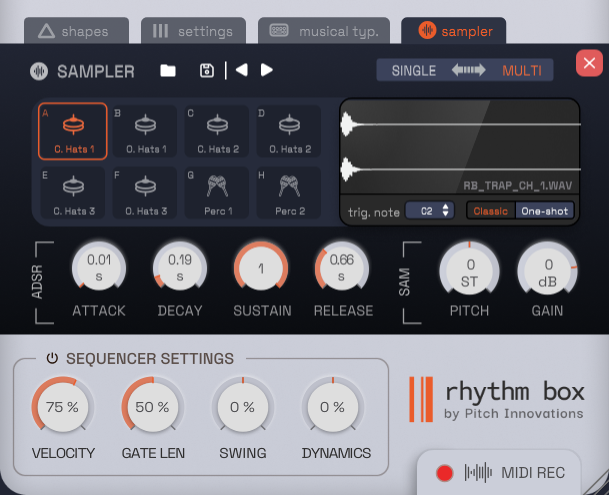The width and height of the screenshot is (609, 495).
Task: Click the MIDI REC waveform icon
Action: pos(478,473)
